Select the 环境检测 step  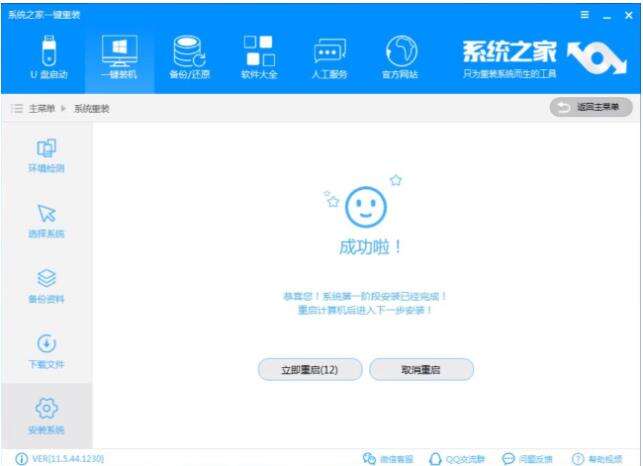coord(46,156)
